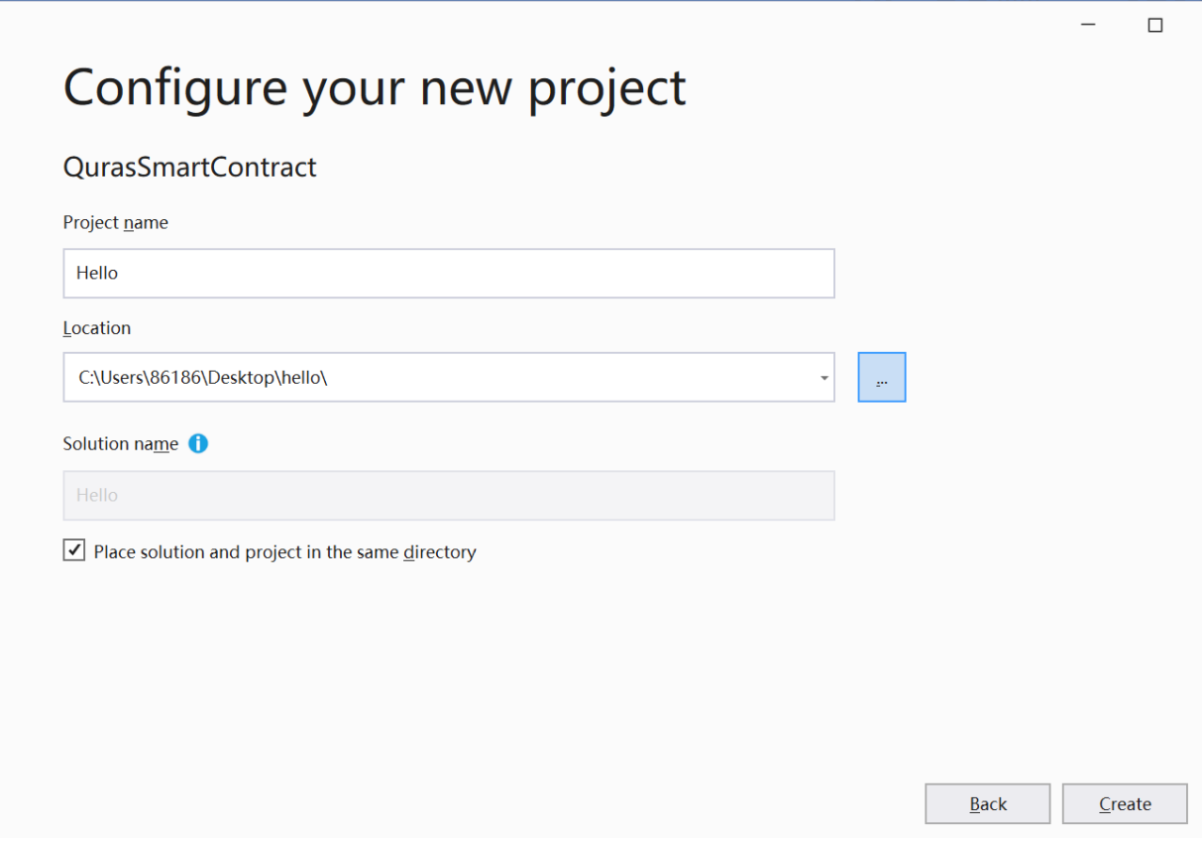Click the C:\Users\86186\Desktop\hello\ path text

pyautogui.click(x=203, y=378)
